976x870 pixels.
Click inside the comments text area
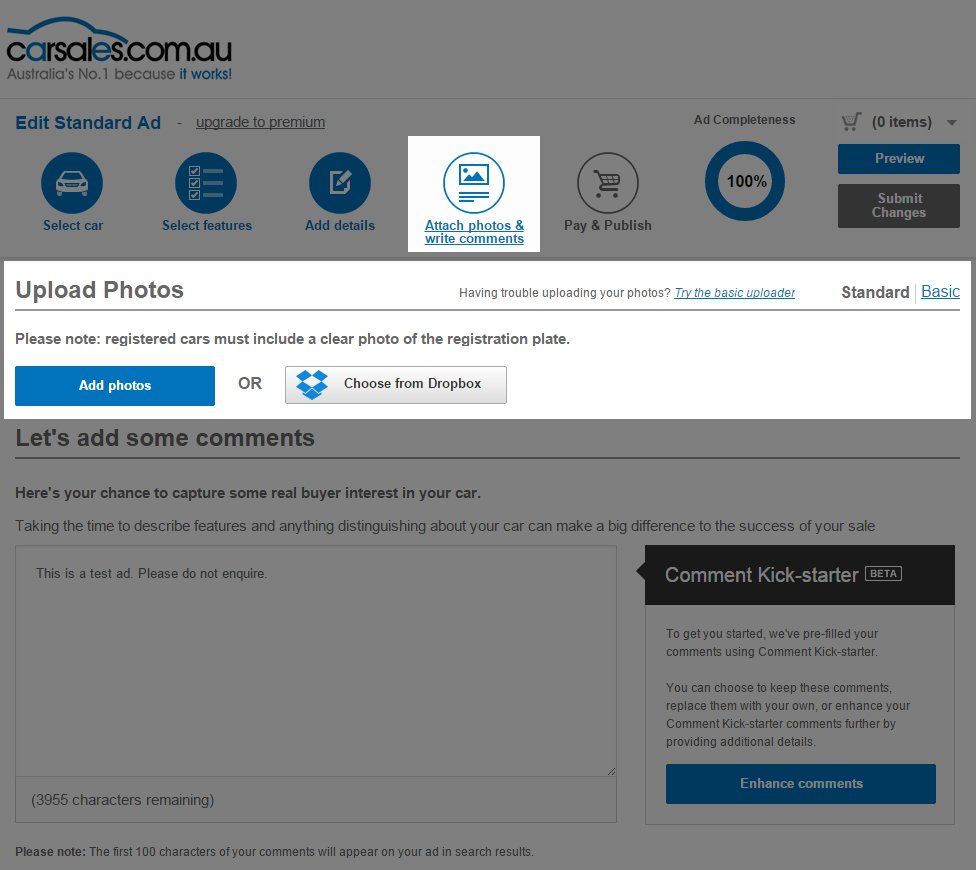316,661
